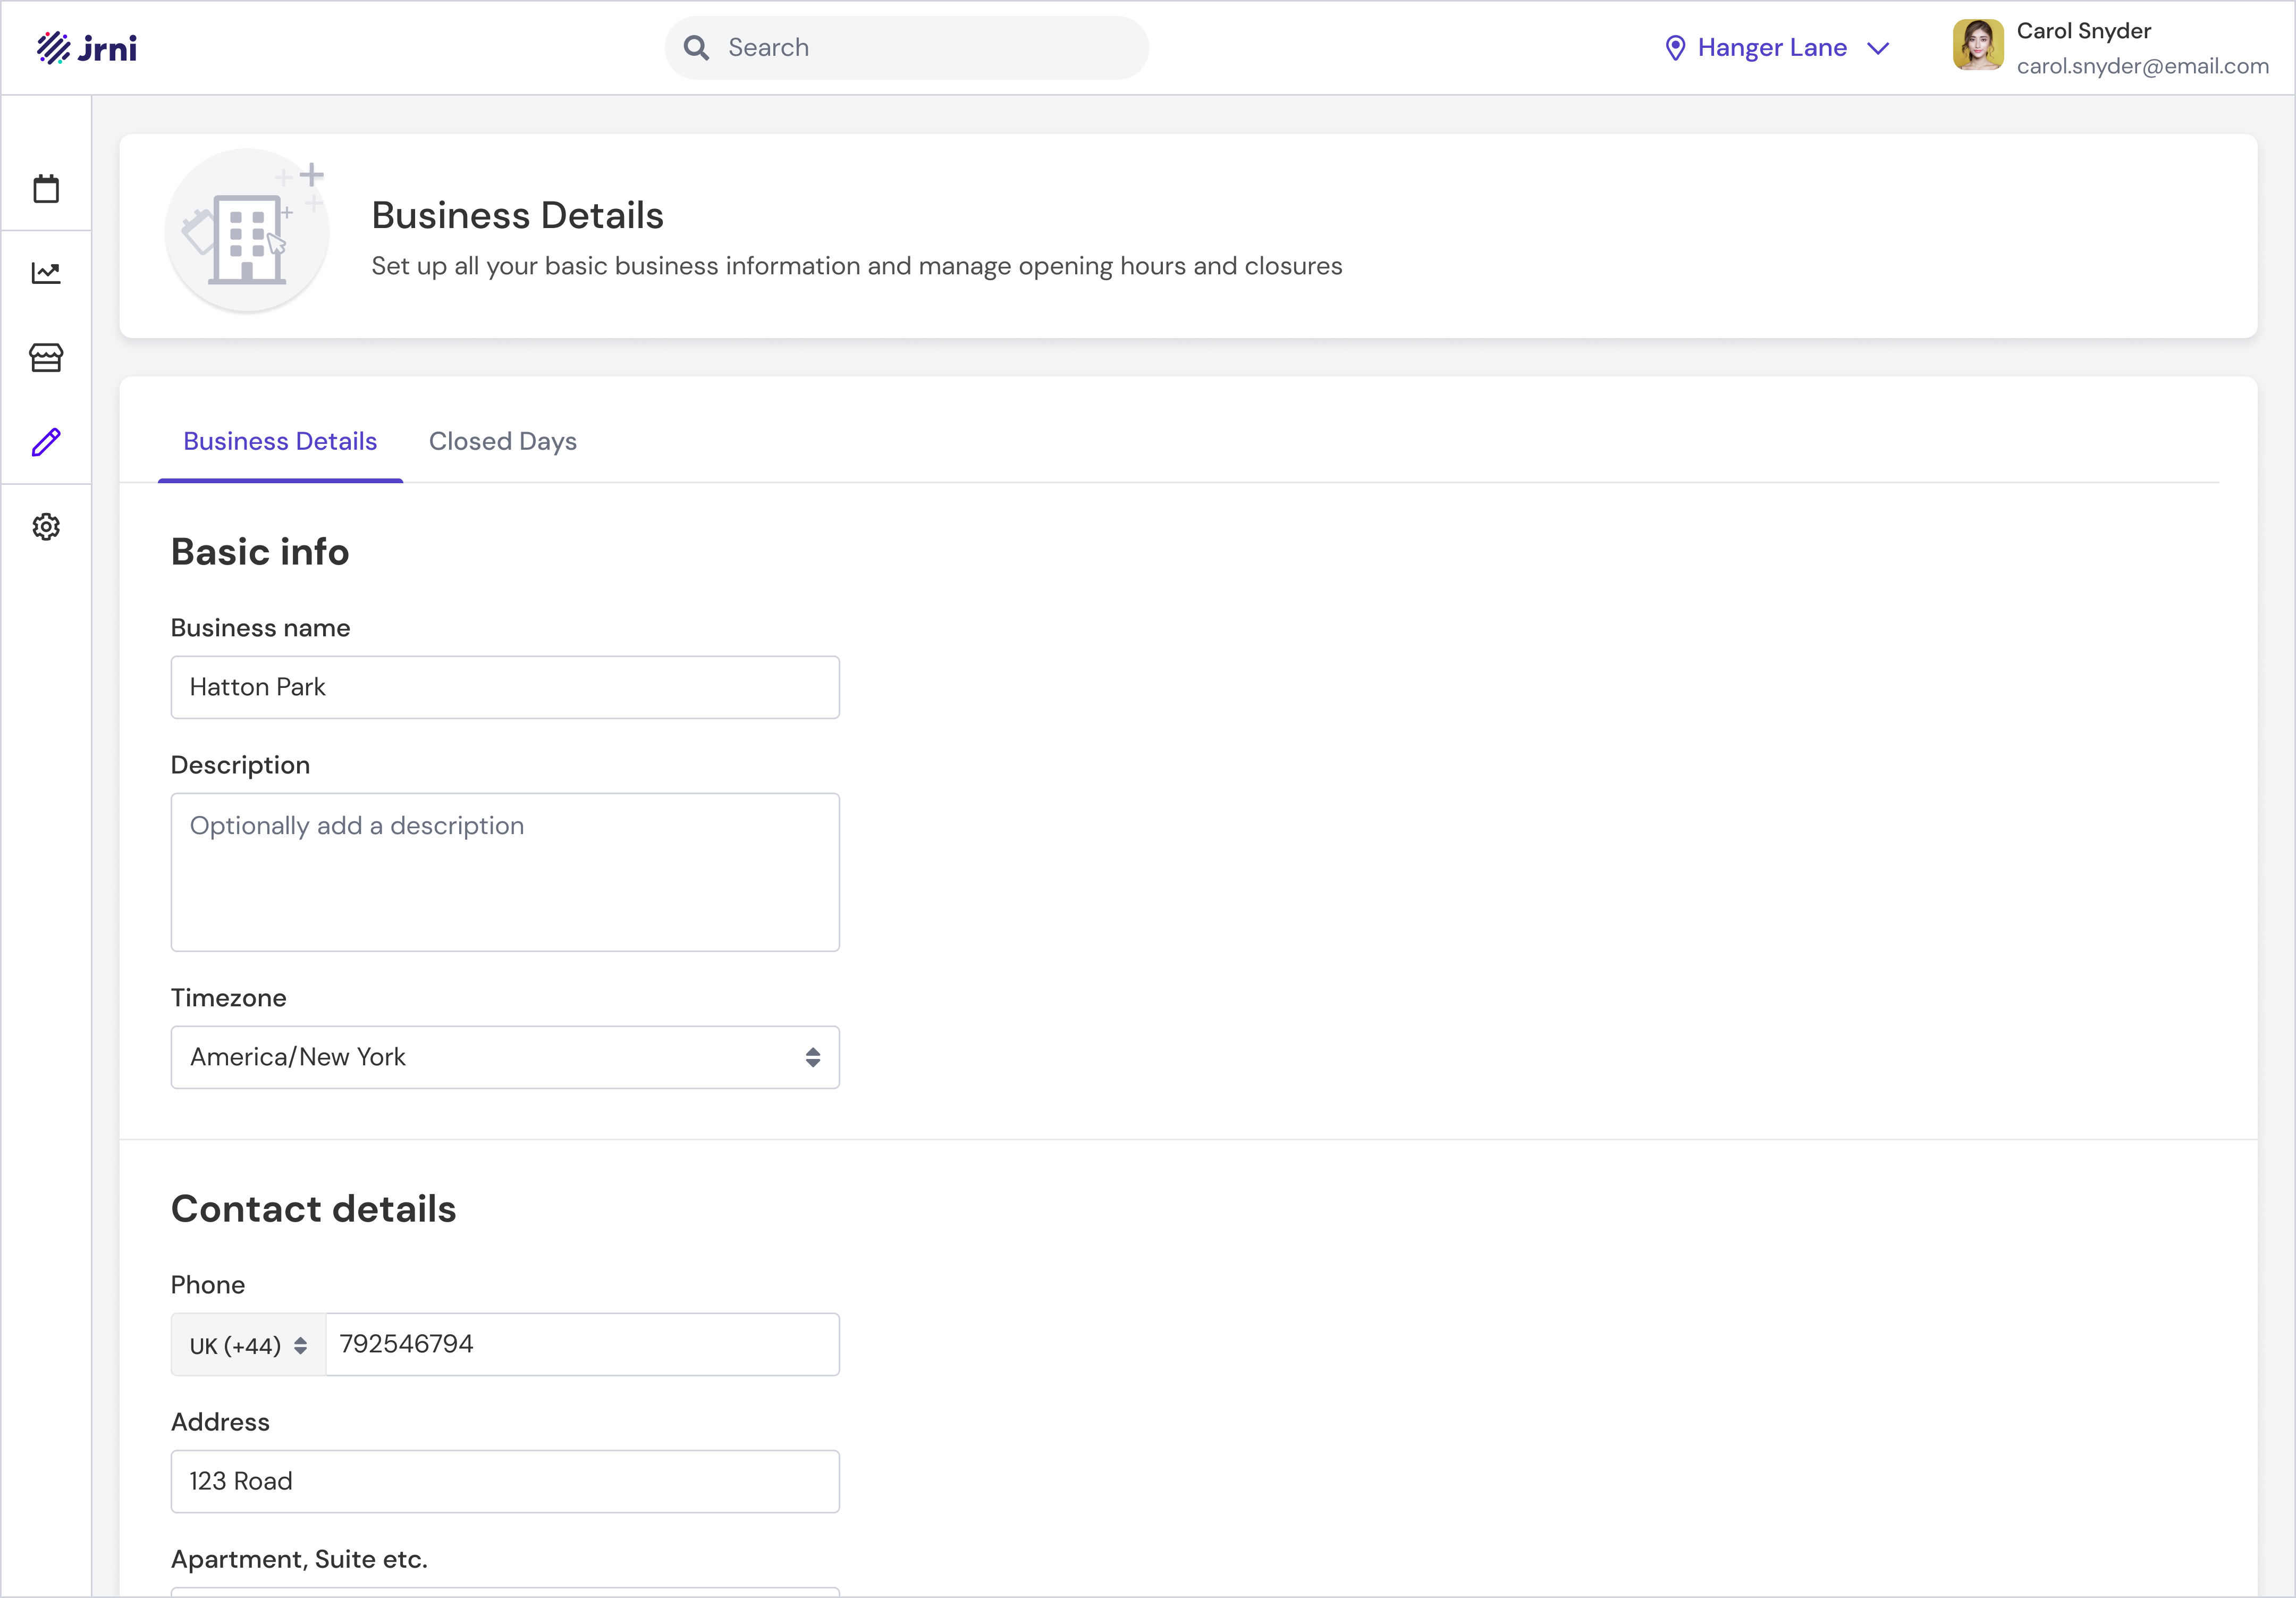2296x1598 pixels.
Task: Click the jrni logo
Action: (87, 48)
